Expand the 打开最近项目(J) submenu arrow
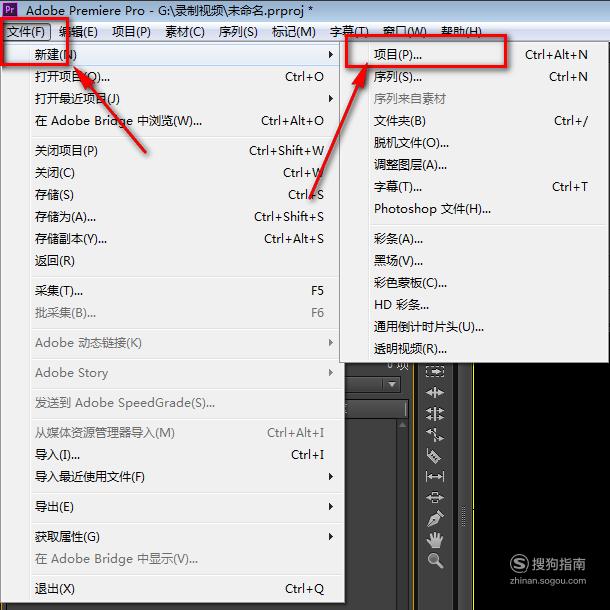 pyautogui.click(x=331, y=98)
